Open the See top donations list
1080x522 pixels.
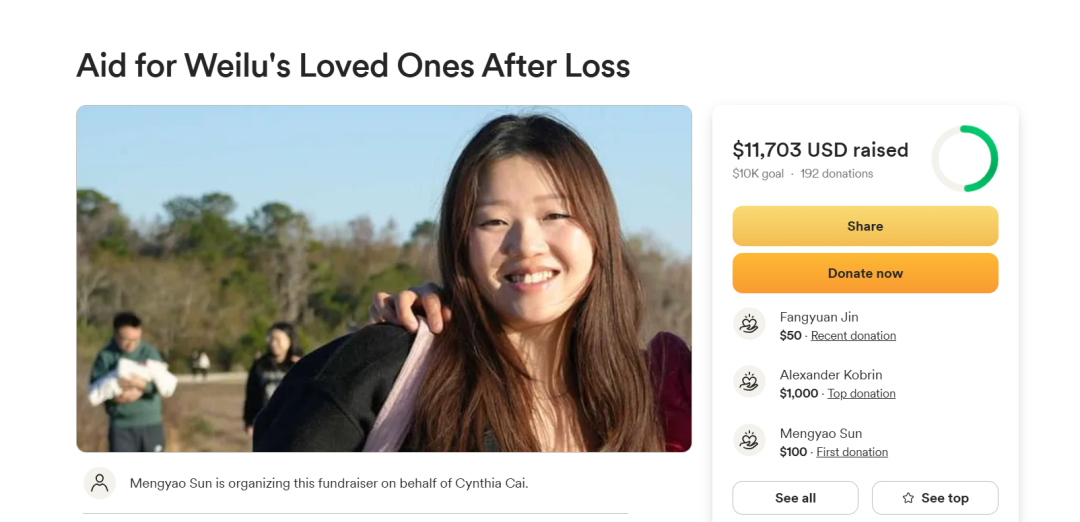pyautogui.click(x=935, y=498)
